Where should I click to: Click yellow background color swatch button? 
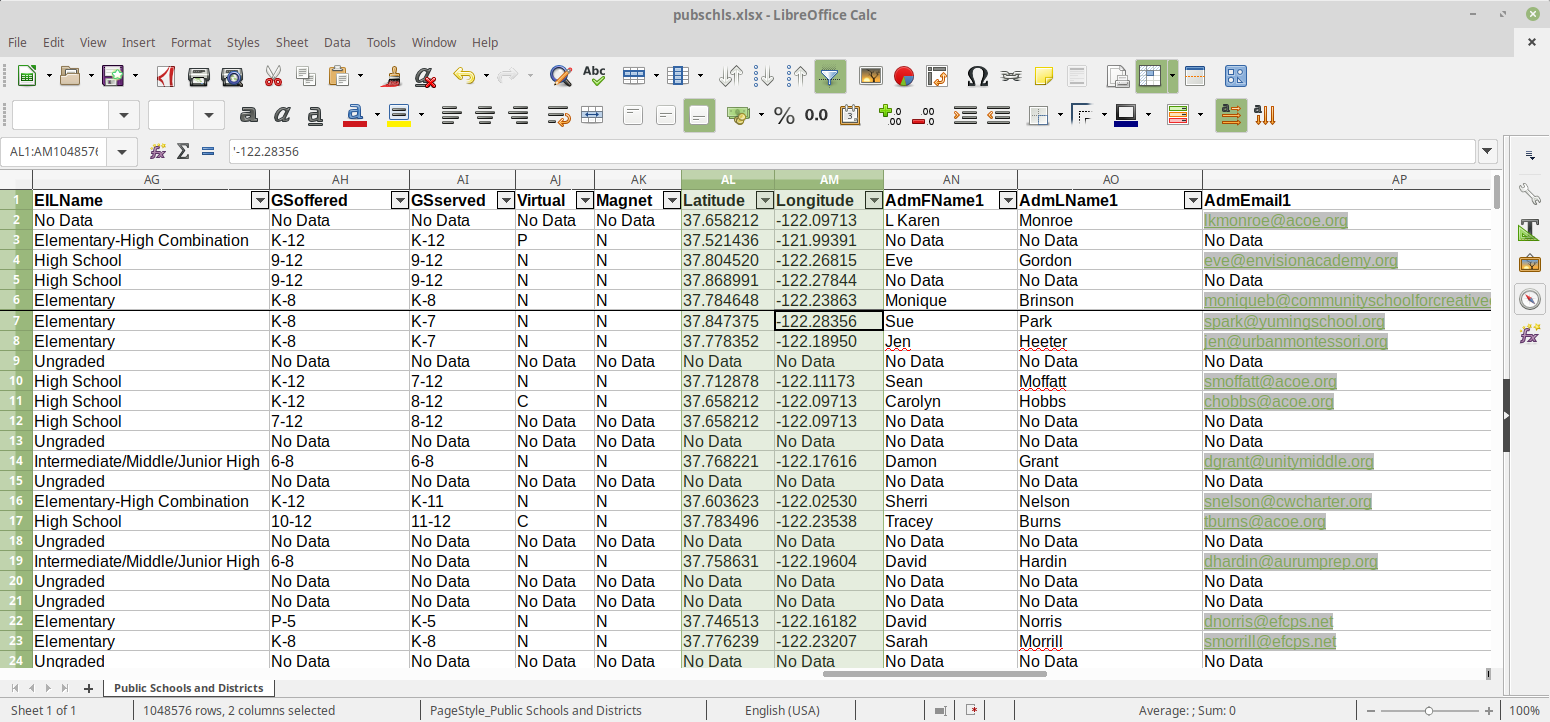tap(399, 115)
